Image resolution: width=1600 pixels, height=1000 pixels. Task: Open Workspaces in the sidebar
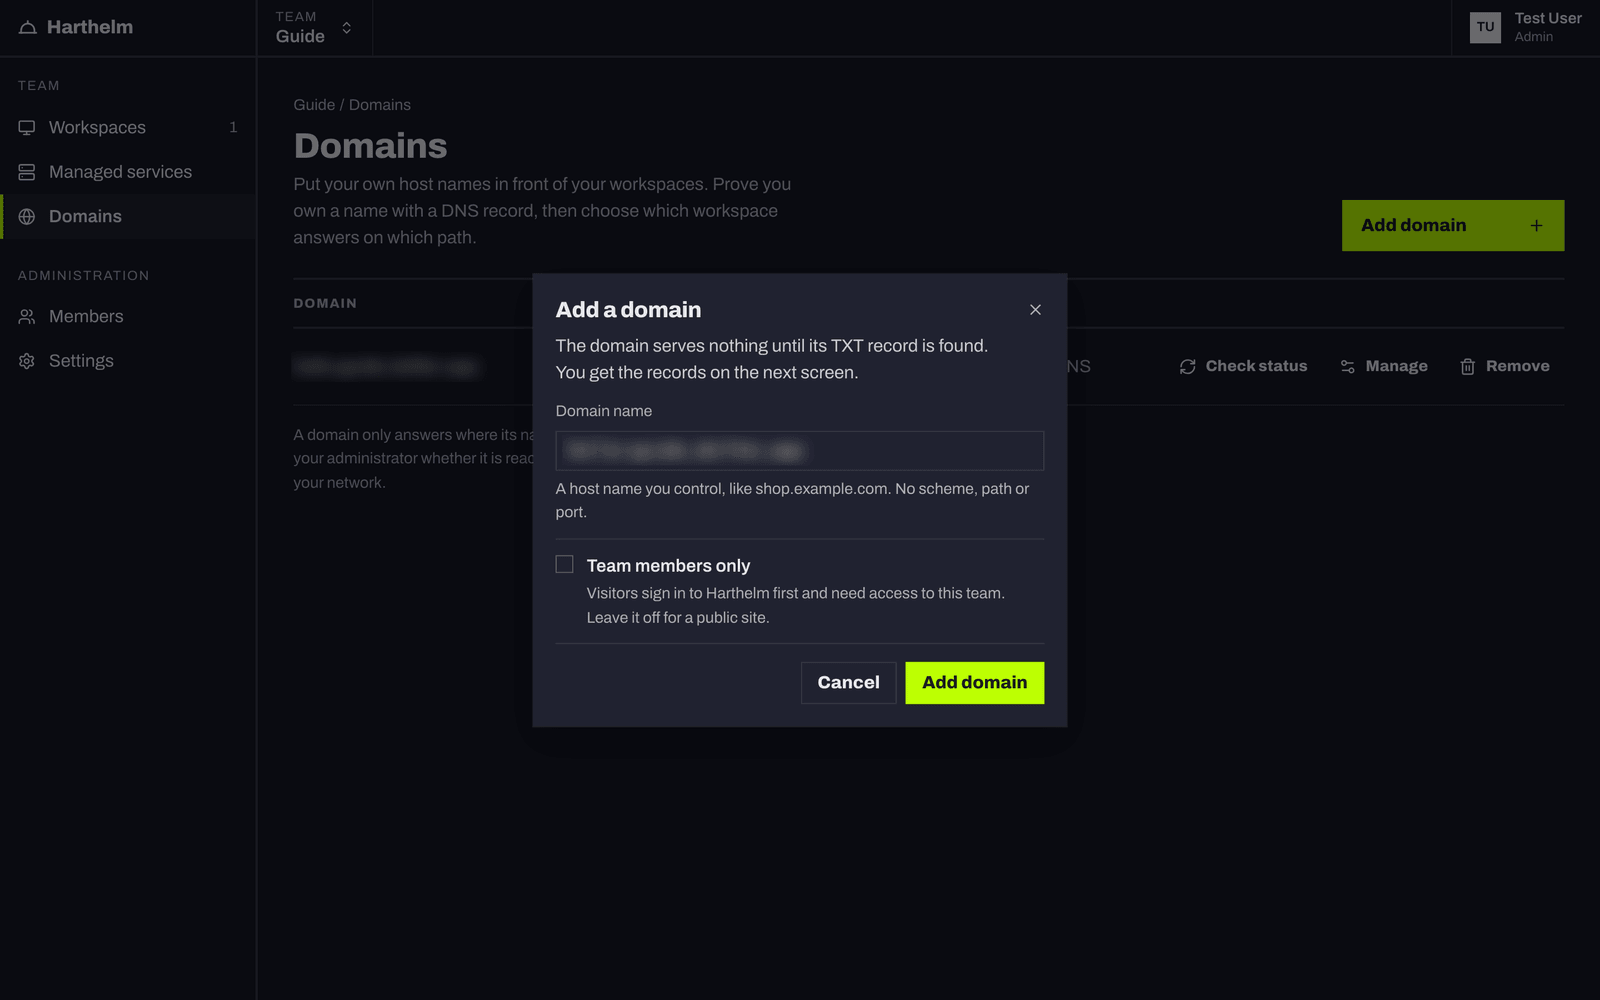(128, 127)
